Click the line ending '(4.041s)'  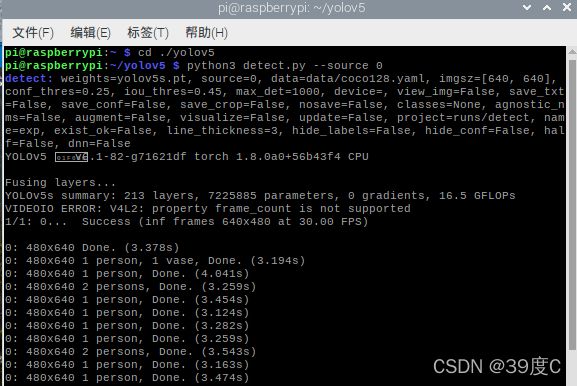(127, 274)
